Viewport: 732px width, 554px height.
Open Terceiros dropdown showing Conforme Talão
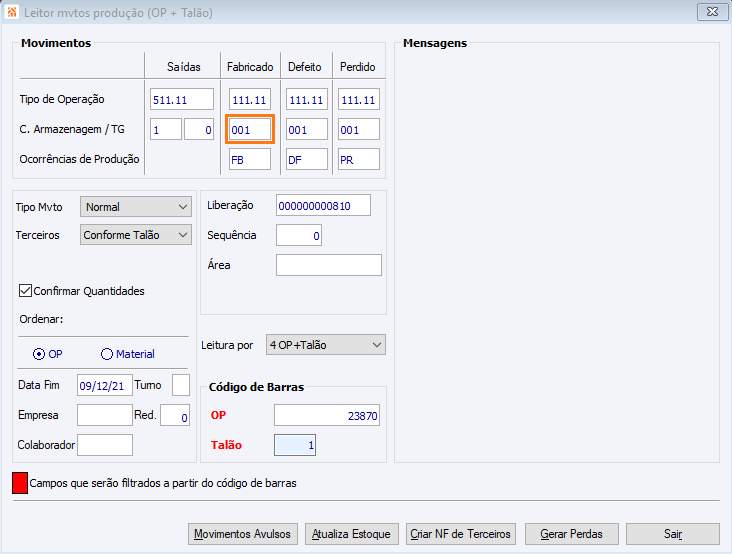click(136, 235)
